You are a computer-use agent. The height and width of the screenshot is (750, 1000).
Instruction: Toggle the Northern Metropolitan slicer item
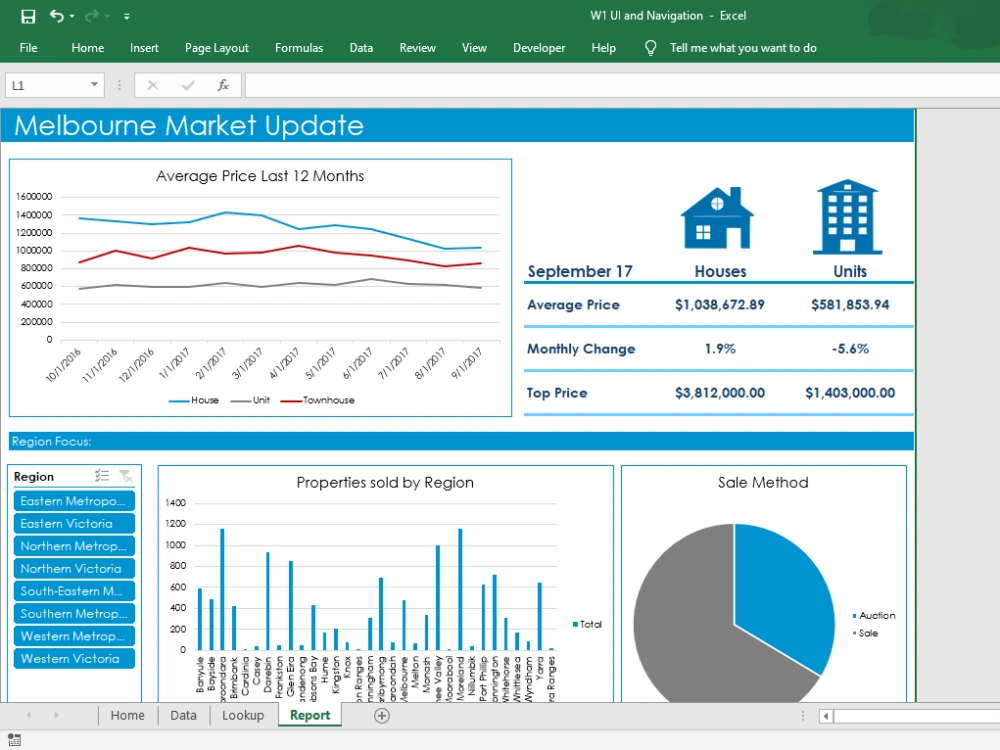(x=74, y=546)
